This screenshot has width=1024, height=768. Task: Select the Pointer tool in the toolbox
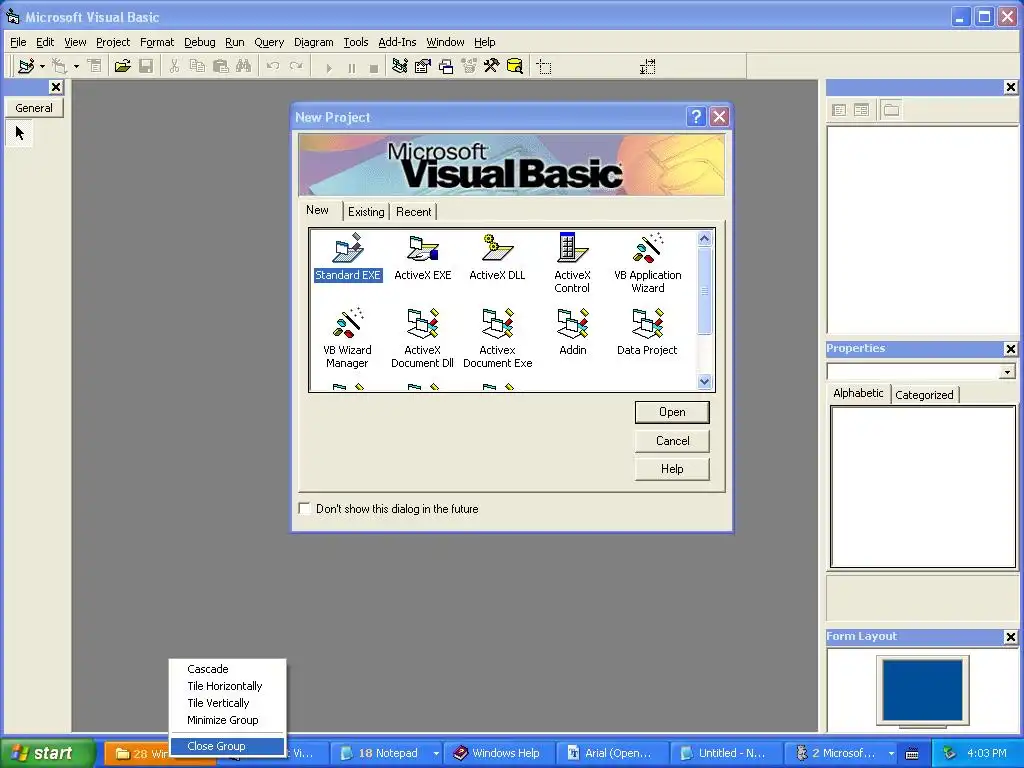point(20,133)
